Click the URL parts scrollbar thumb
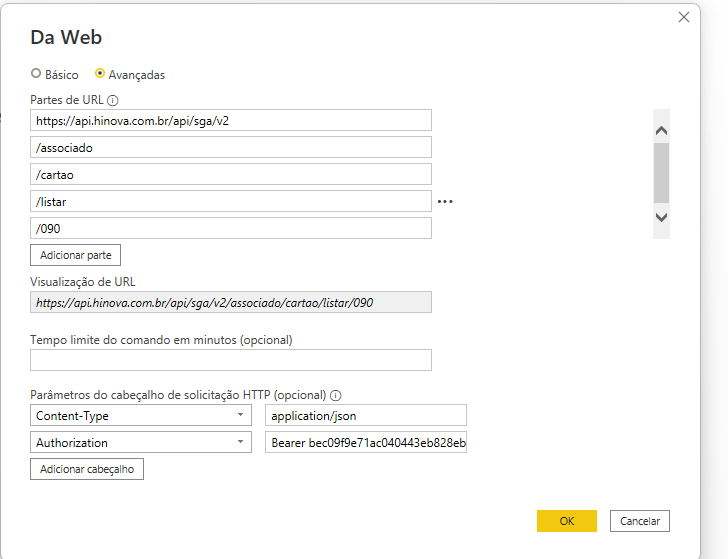 661,173
